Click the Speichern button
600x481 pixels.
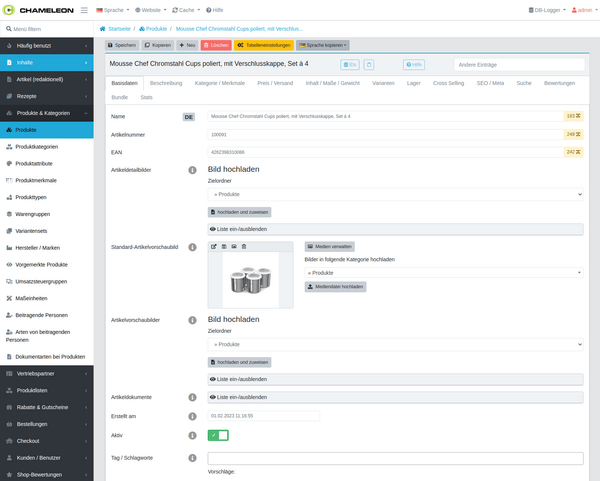point(122,45)
